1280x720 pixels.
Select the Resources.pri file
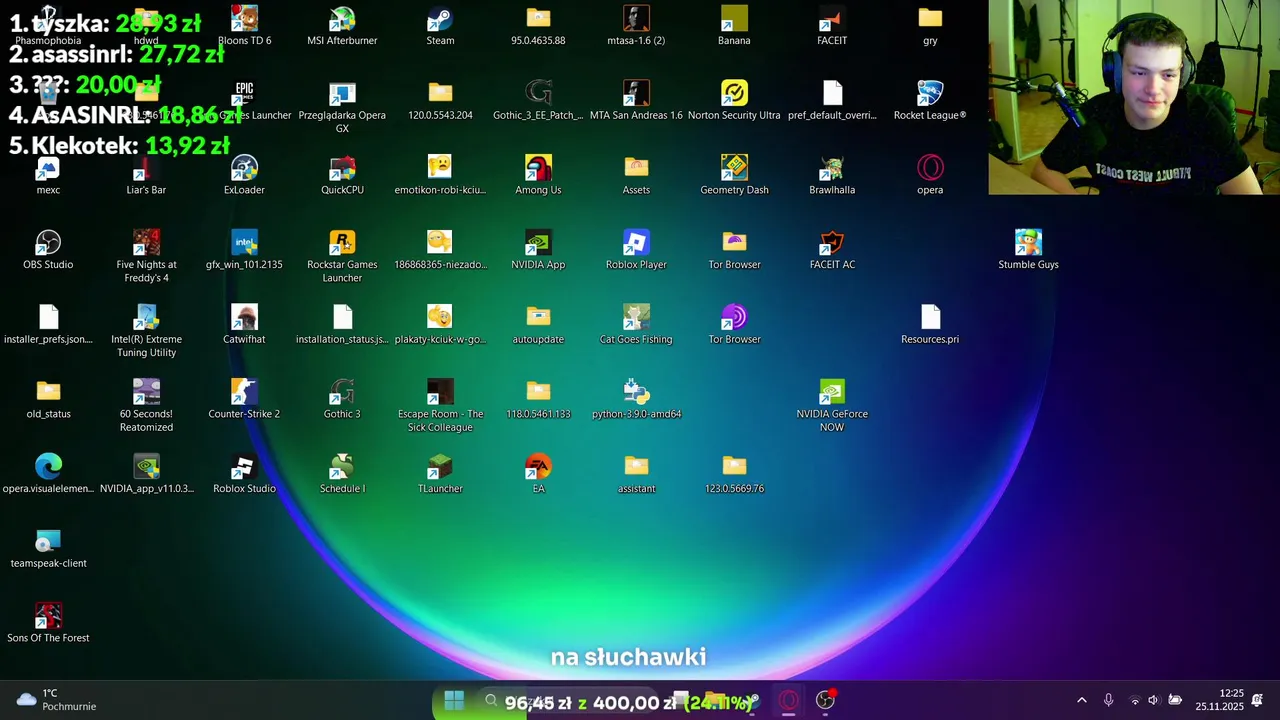[930, 325]
